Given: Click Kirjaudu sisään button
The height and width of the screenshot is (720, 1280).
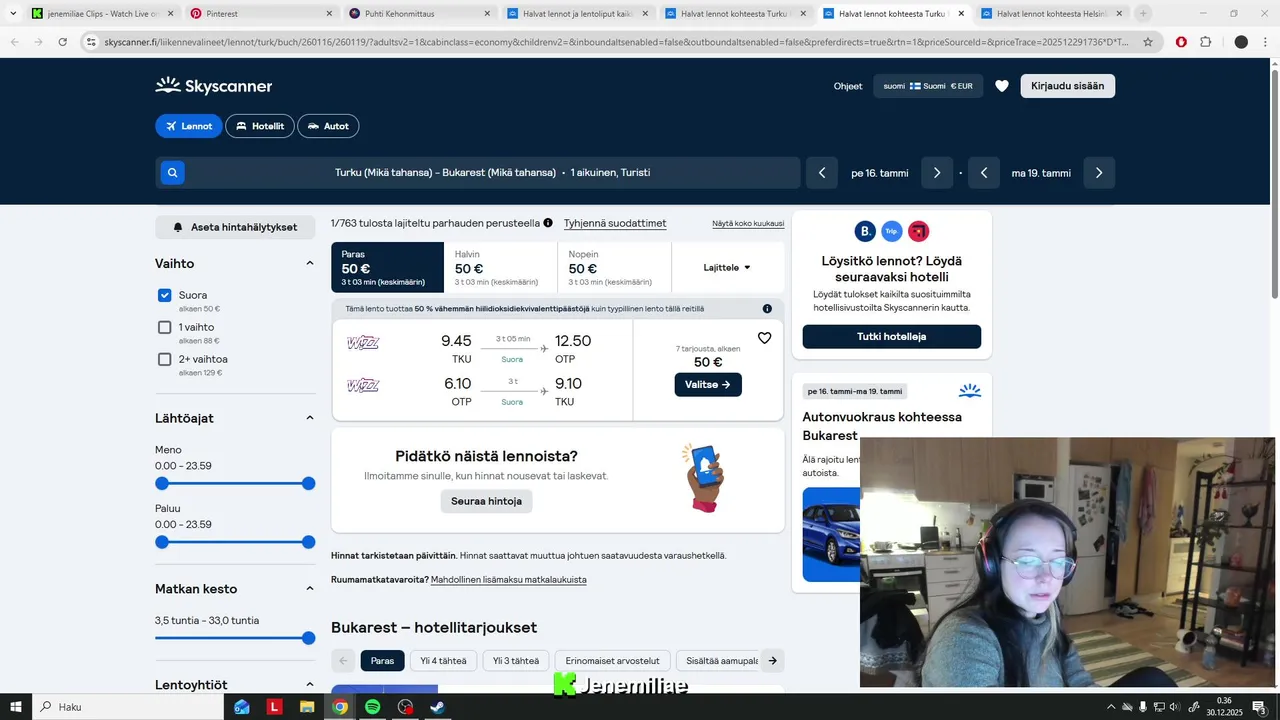Looking at the screenshot, I should pyautogui.click(x=1067, y=86).
